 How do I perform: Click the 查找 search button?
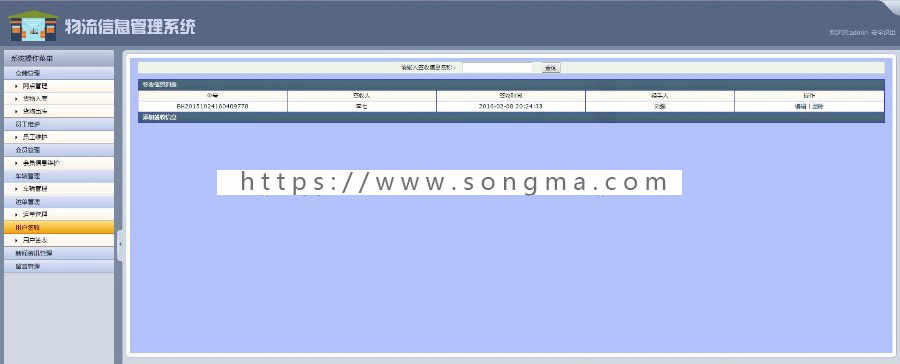coord(551,68)
